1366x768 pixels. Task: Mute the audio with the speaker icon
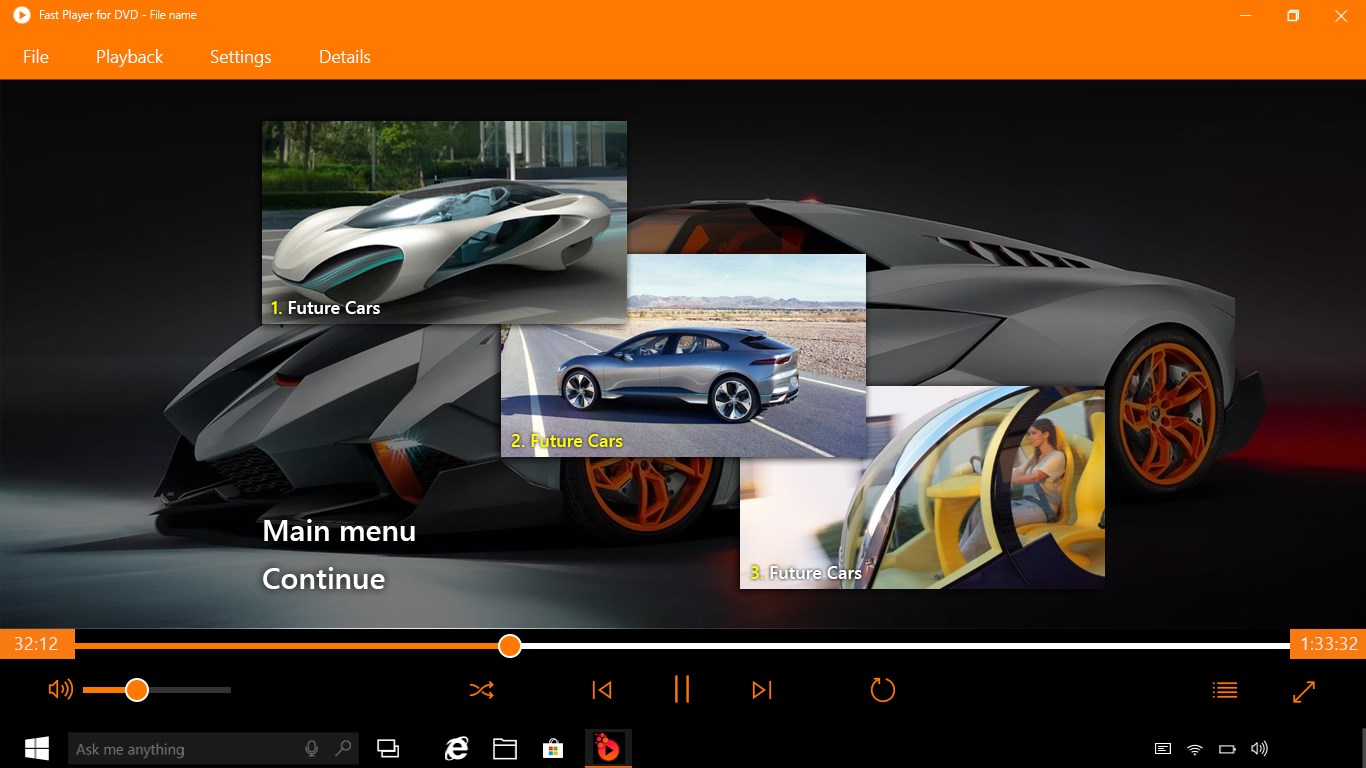click(x=60, y=689)
